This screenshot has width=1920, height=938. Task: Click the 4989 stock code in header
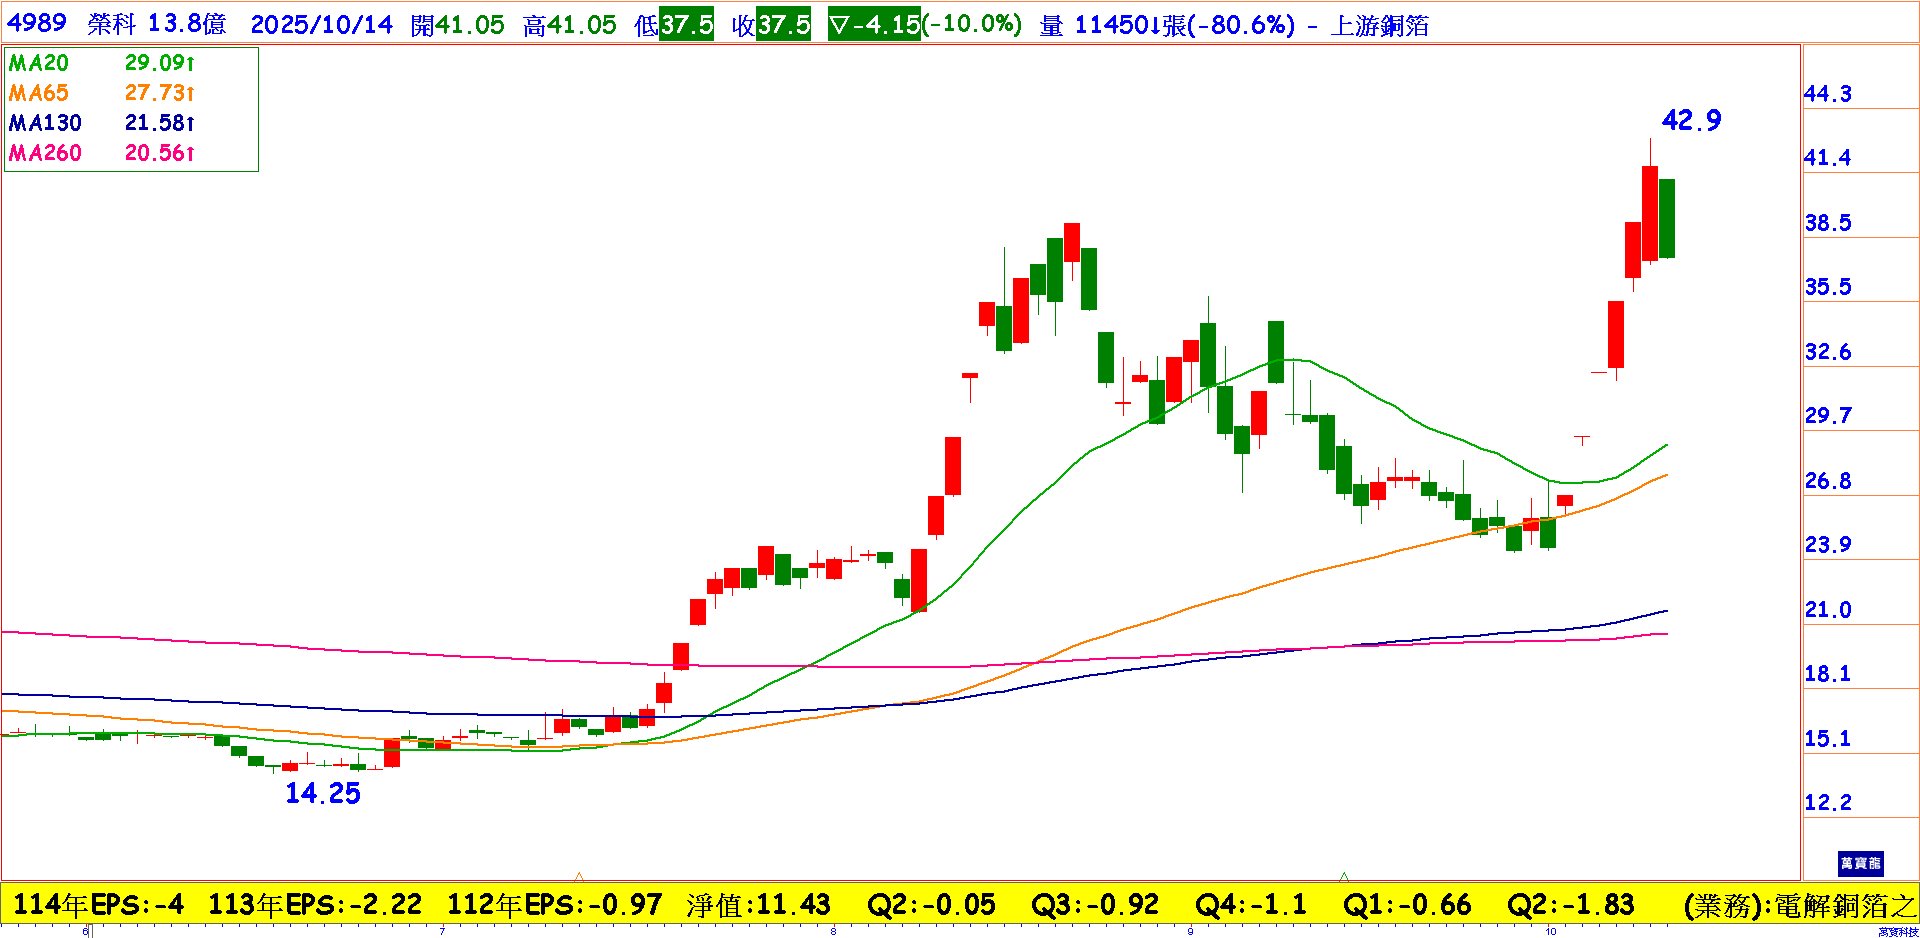click(x=37, y=24)
